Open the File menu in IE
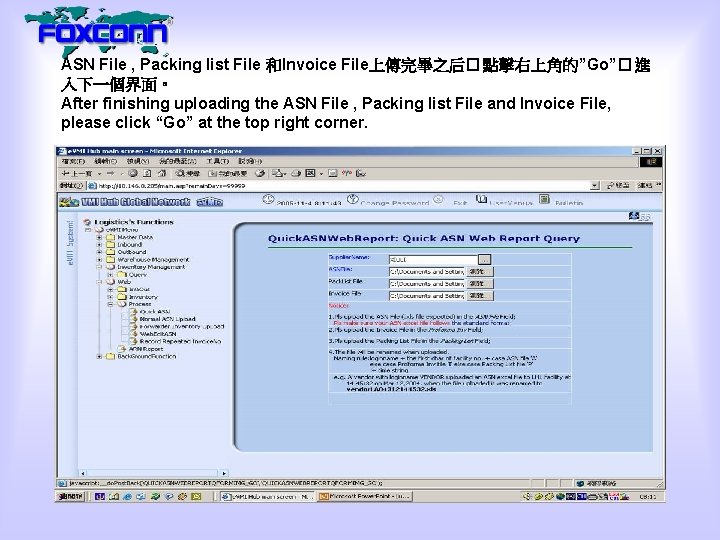Viewport: 720px width, 540px height. [73, 161]
